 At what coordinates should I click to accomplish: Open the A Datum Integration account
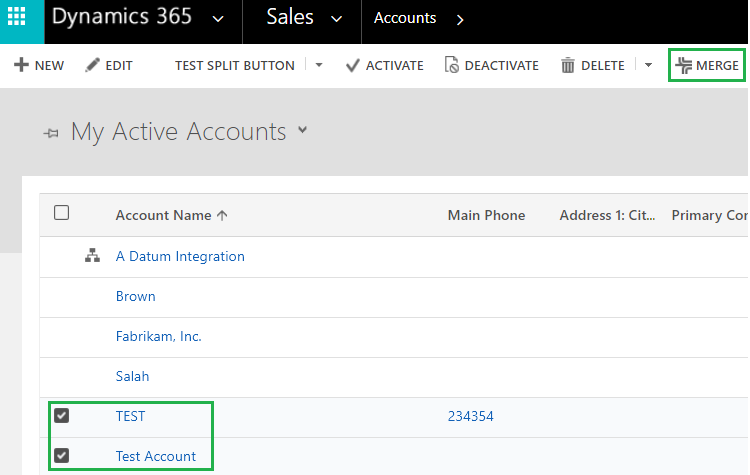(x=180, y=256)
